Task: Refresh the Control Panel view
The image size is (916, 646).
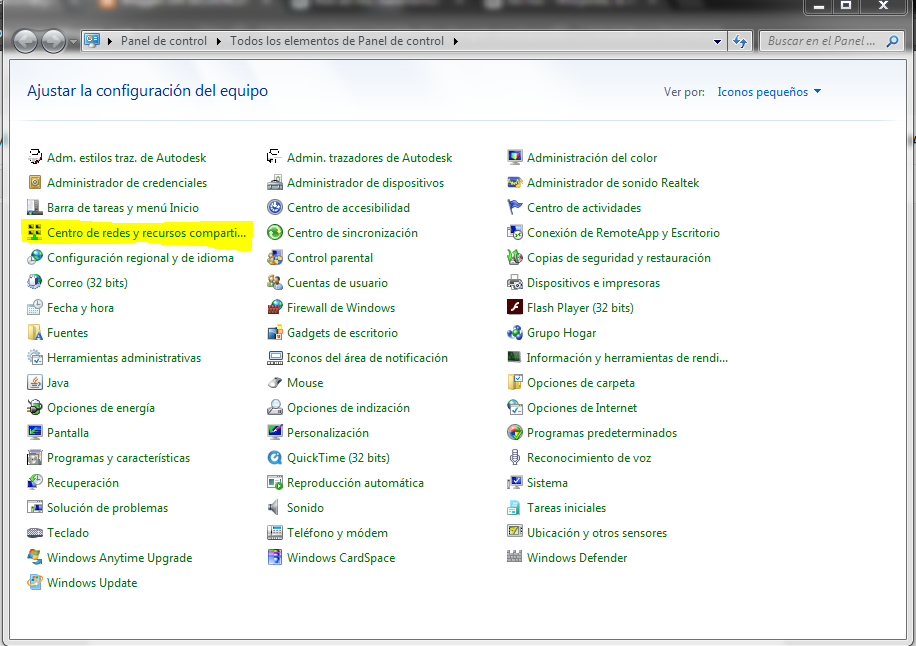Action: point(740,41)
